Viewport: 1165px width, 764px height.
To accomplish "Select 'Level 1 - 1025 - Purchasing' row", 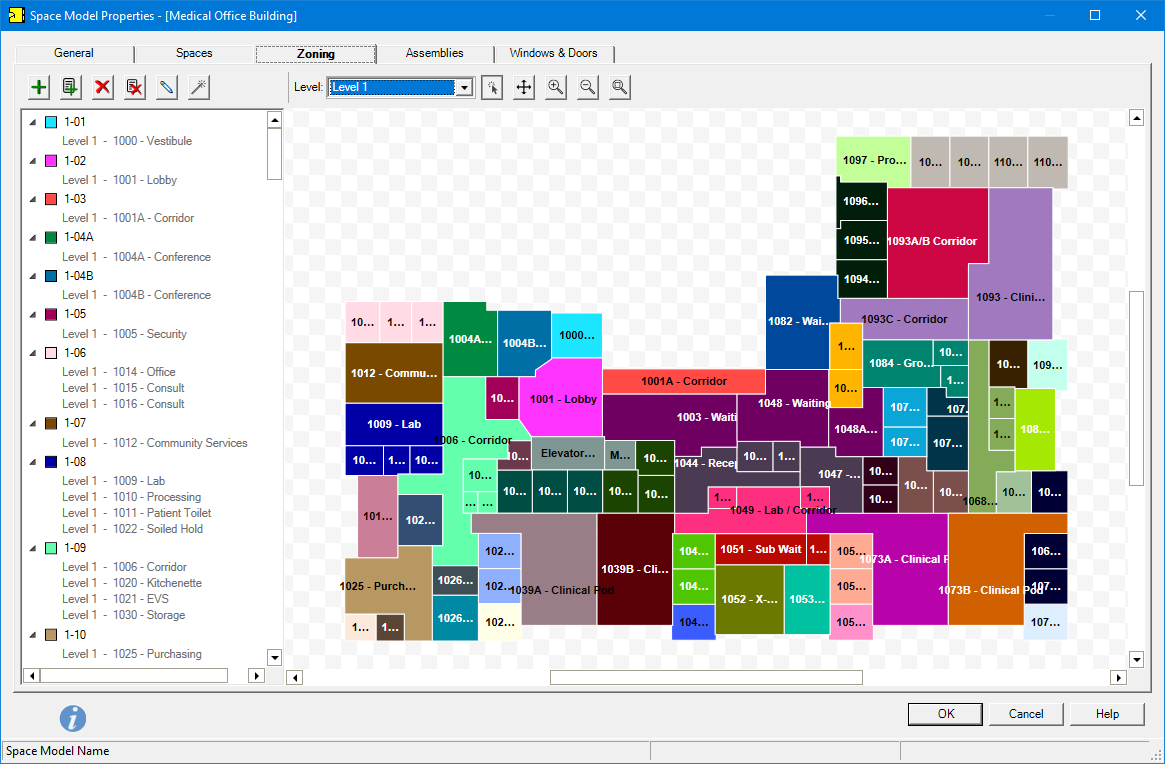I will pyautogui.click(x=132, y=654).
